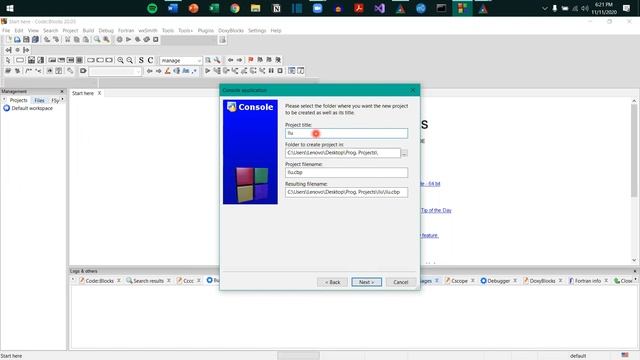Click the highlight marker pen icon

coord(167,71)
